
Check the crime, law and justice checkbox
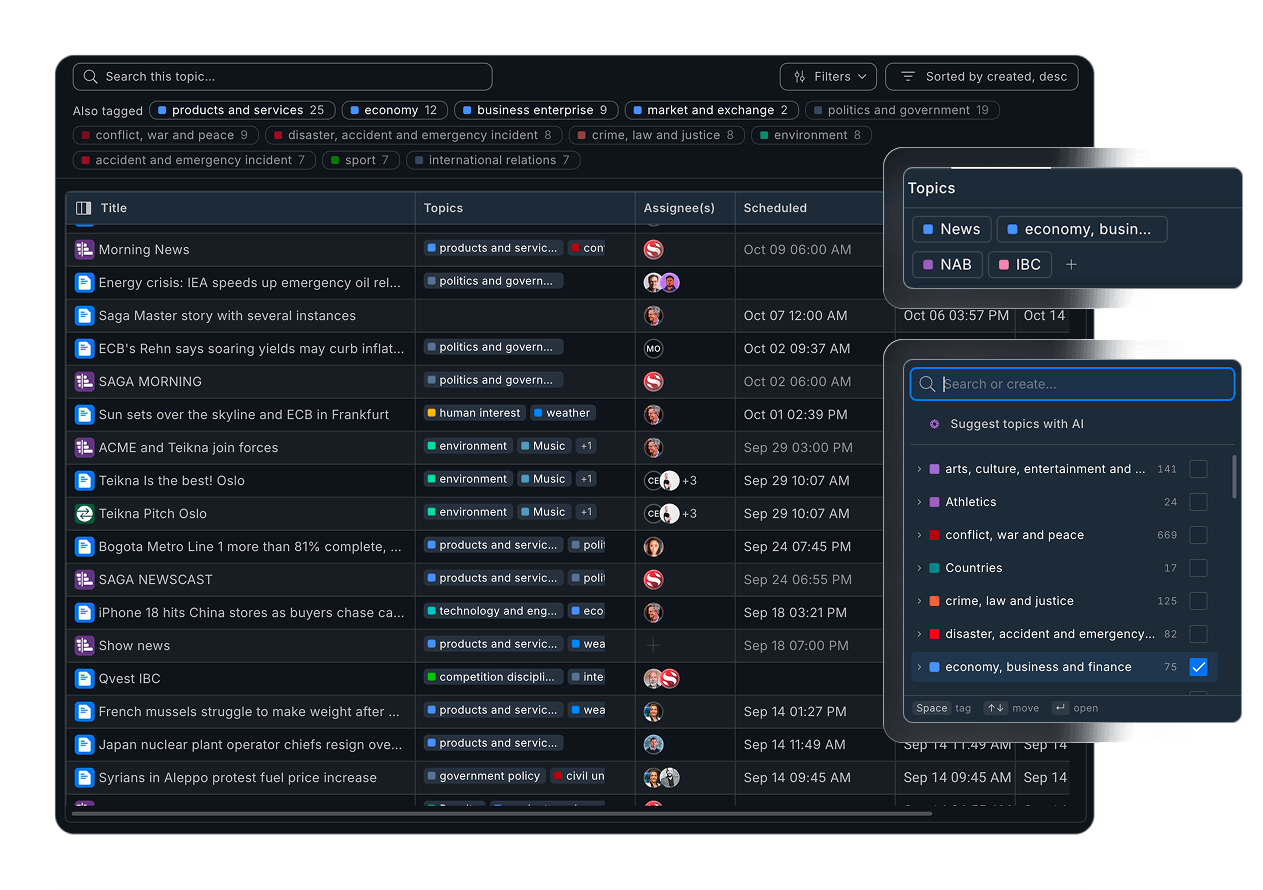pos(1198,601)
